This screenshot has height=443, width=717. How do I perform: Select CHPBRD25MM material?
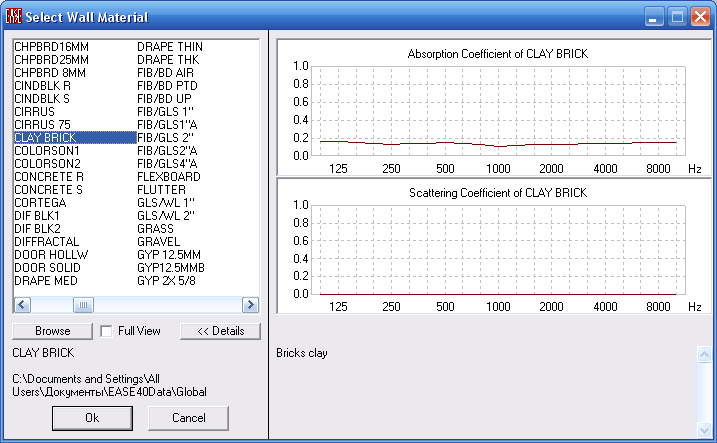(51, 60)
